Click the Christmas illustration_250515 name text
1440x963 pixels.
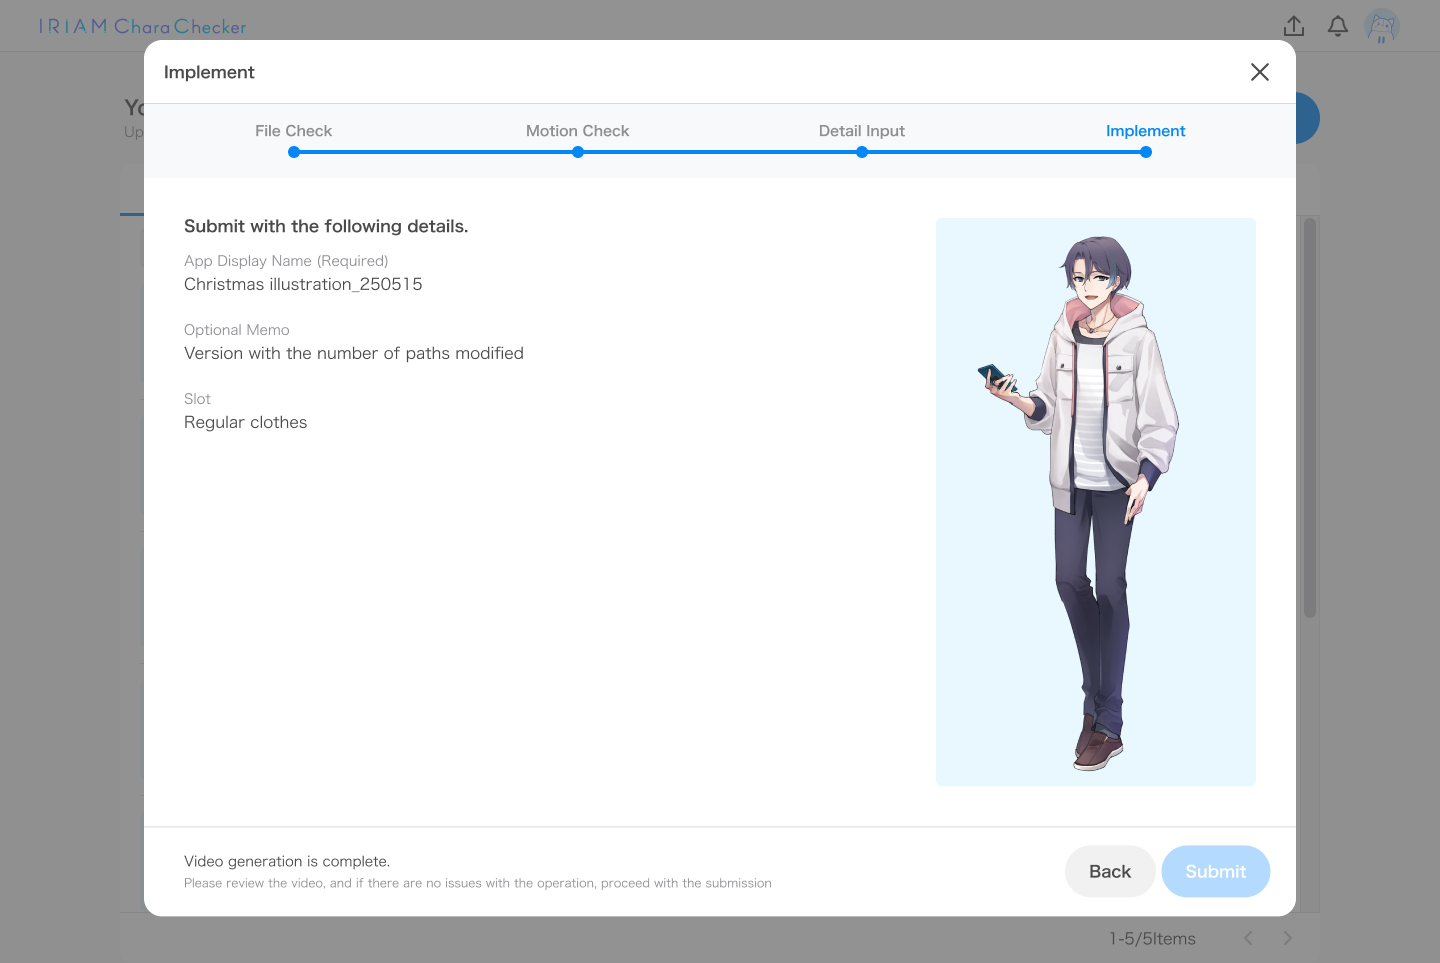pos(303,284)
